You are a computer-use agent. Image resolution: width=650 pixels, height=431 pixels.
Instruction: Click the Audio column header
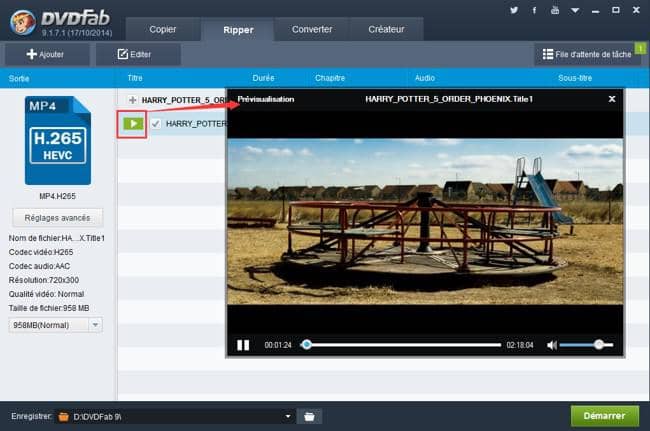425,78
